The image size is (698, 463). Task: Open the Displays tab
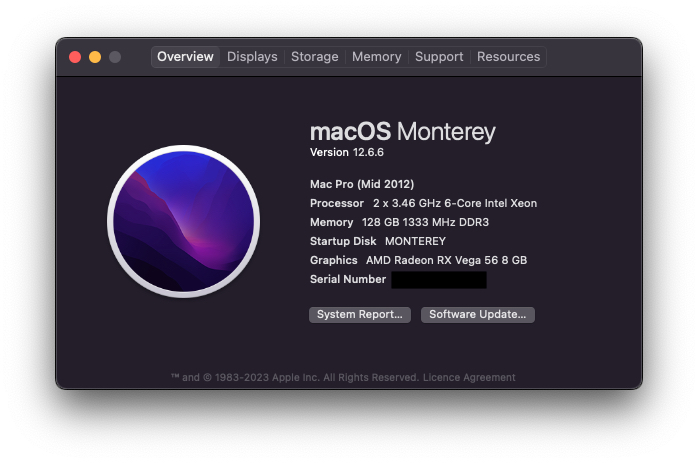pyautogui.click(x=252, y=57)
